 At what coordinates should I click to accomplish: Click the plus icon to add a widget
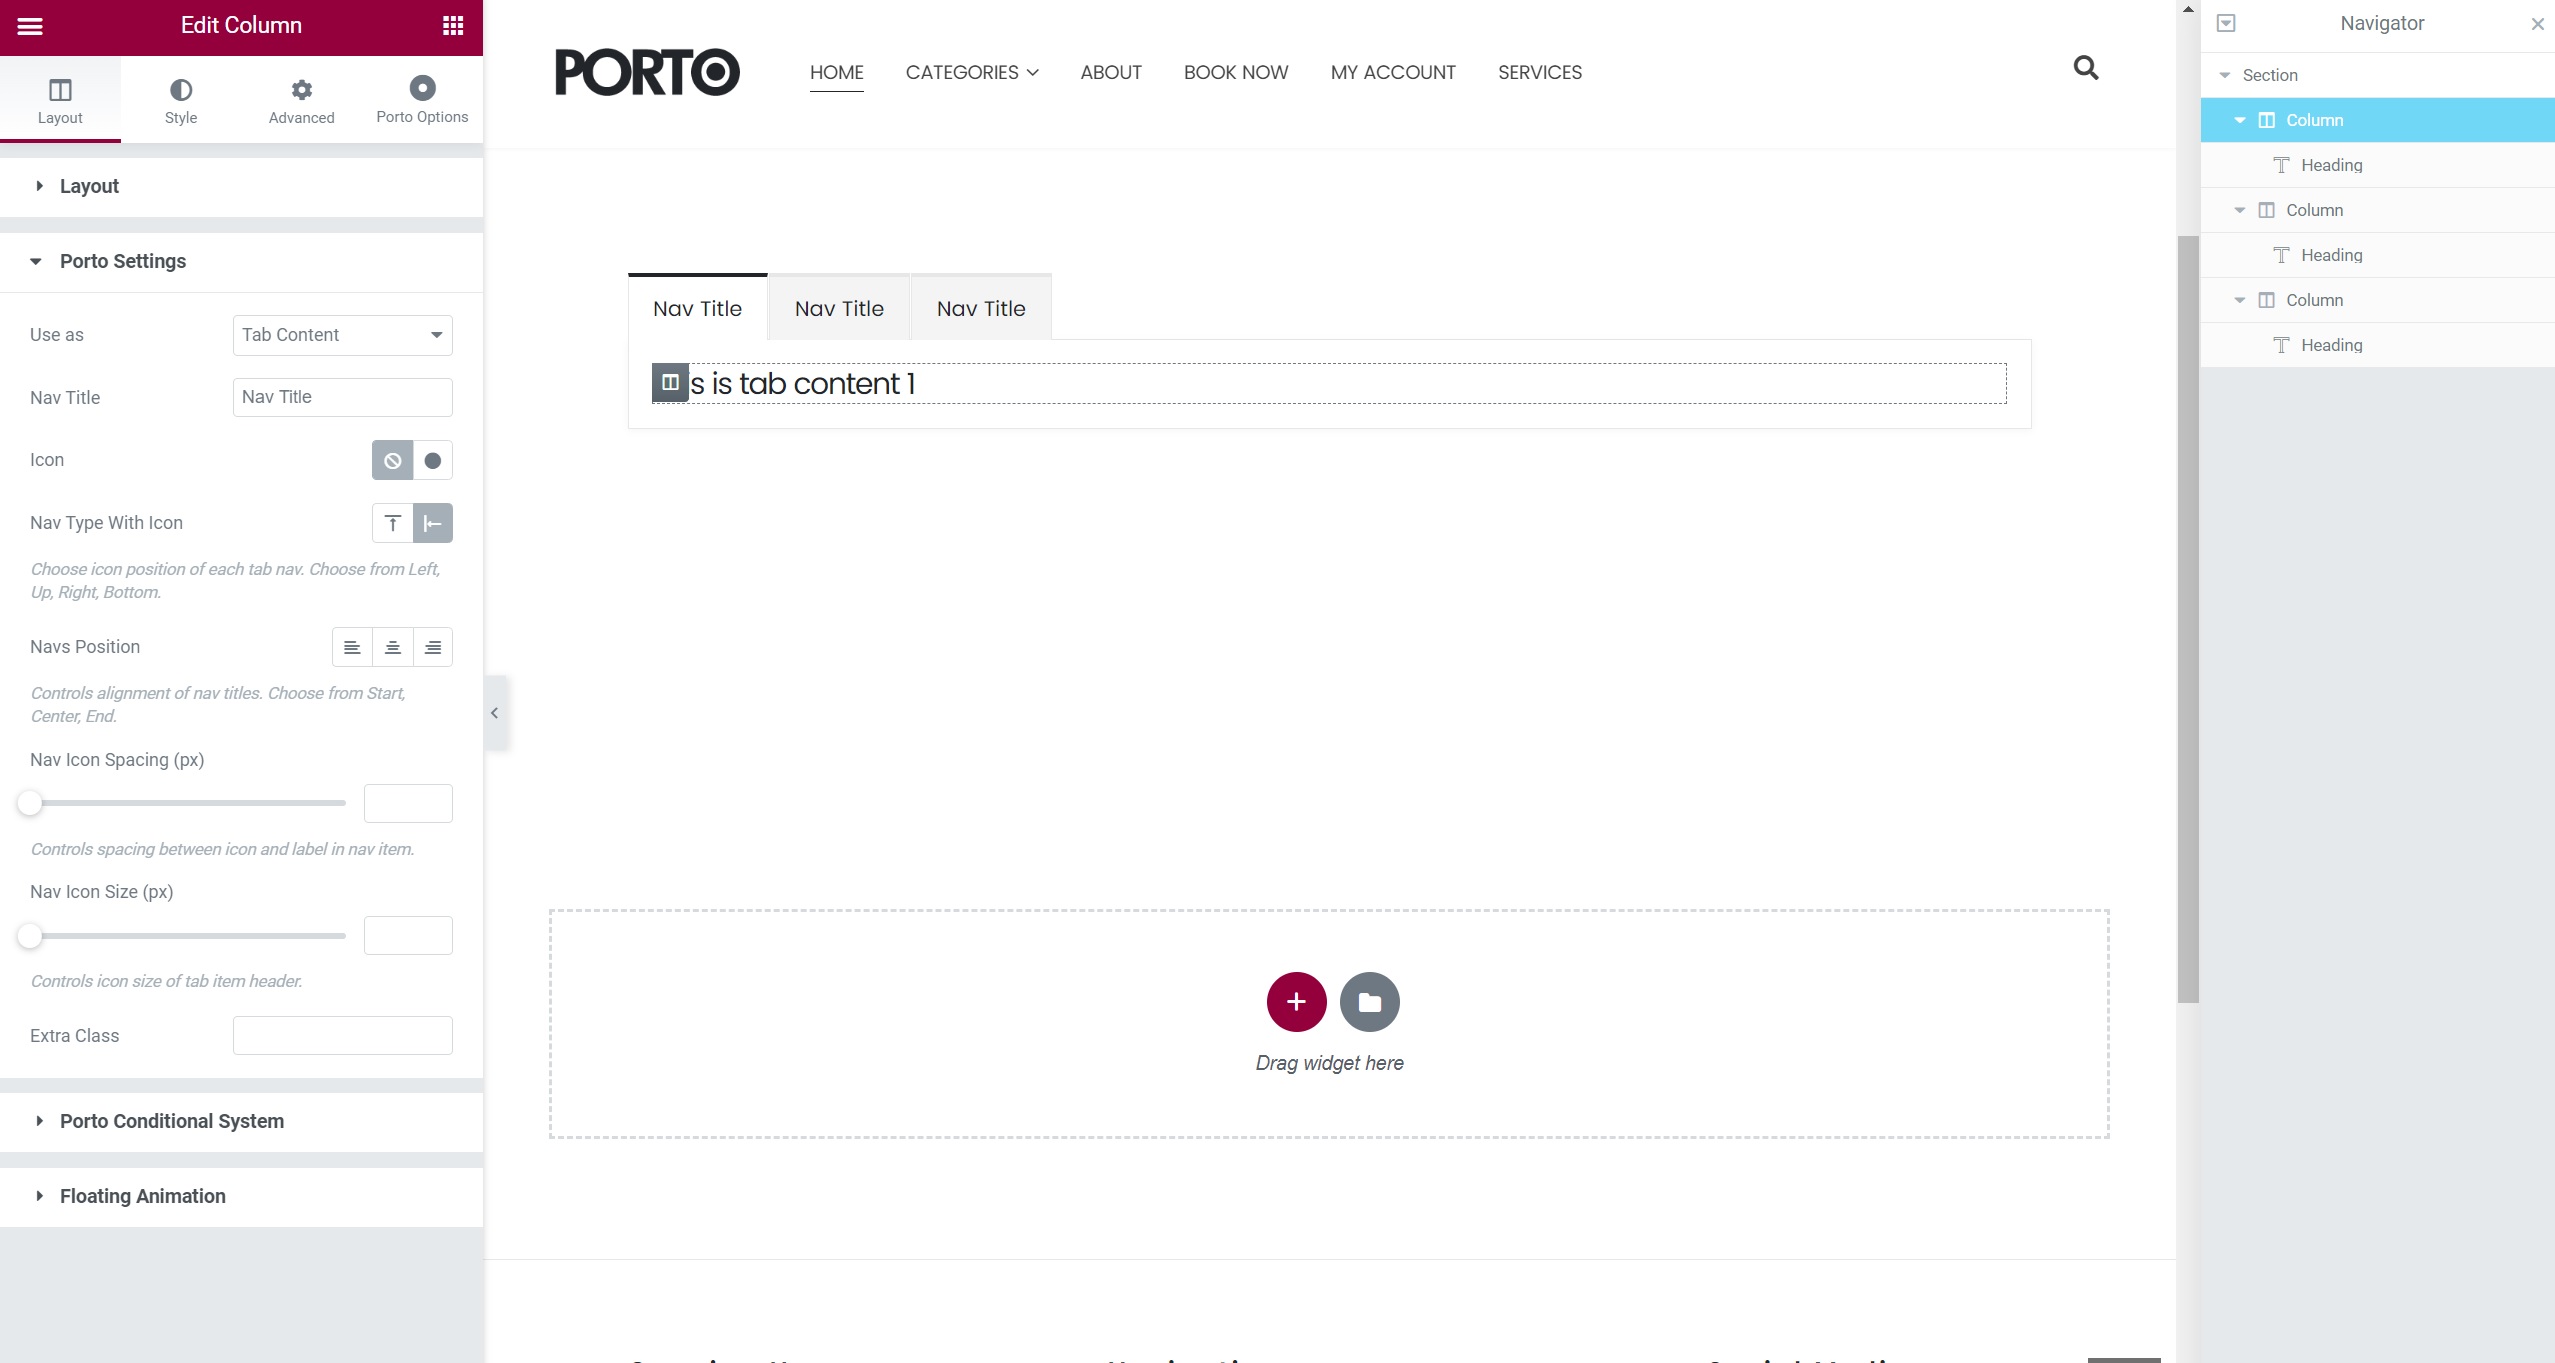[x=1295, y=1001]
